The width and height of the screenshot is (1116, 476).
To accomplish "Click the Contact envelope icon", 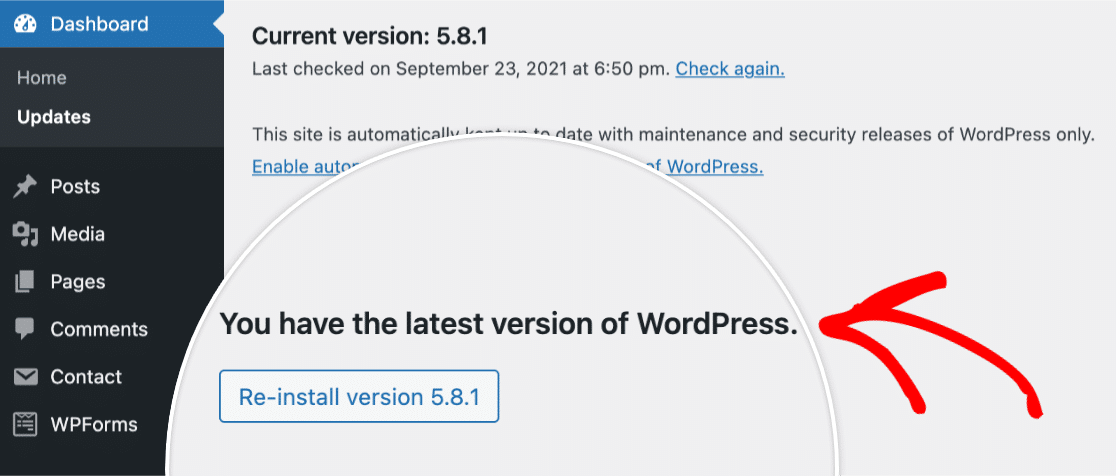I will [26, 376].
